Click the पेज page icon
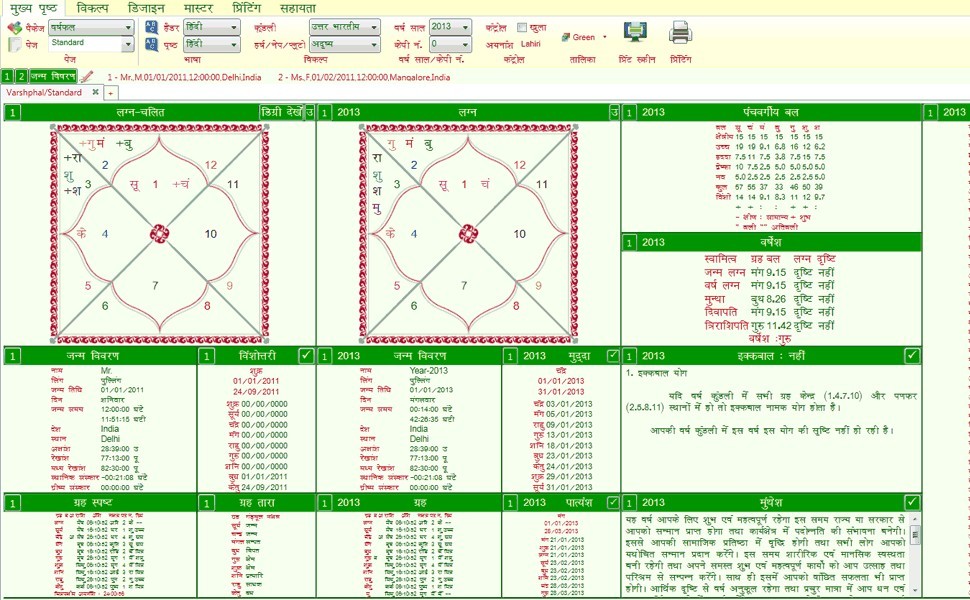The width and height of the screenshot is (970, 600). [x=14, y=45]
